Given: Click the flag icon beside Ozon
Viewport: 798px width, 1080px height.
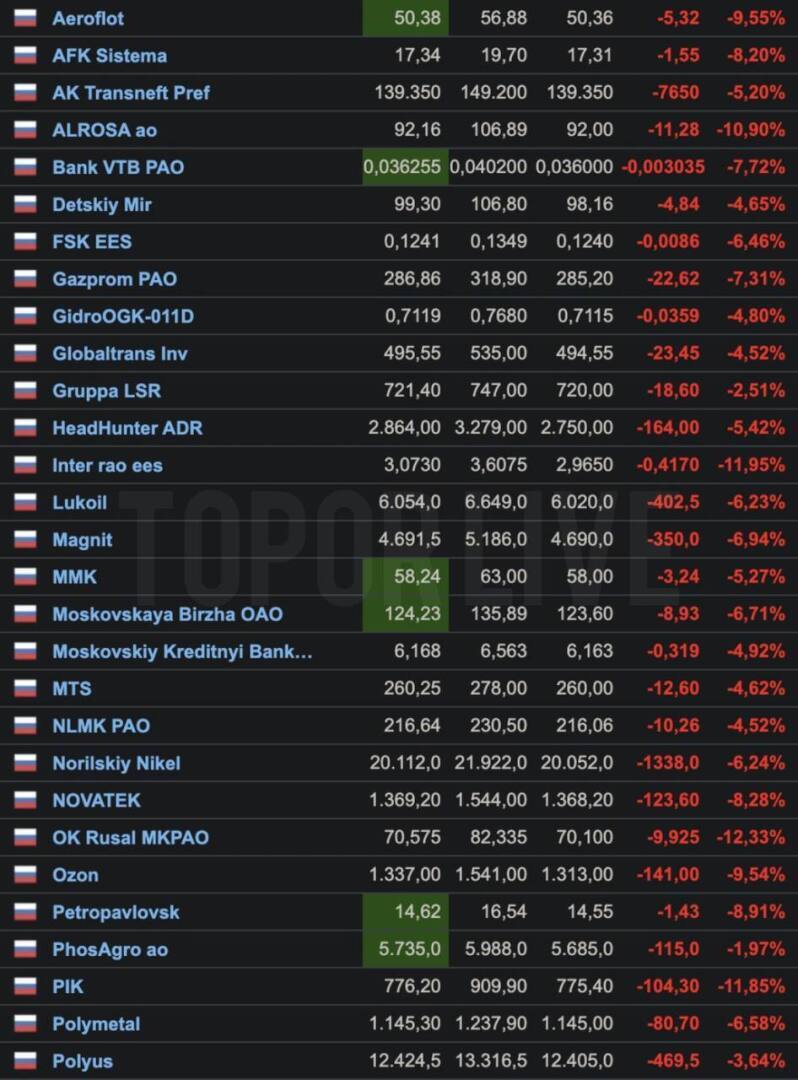Looking at the screenshot, I should pyautogui.click(x=25, y=875).
